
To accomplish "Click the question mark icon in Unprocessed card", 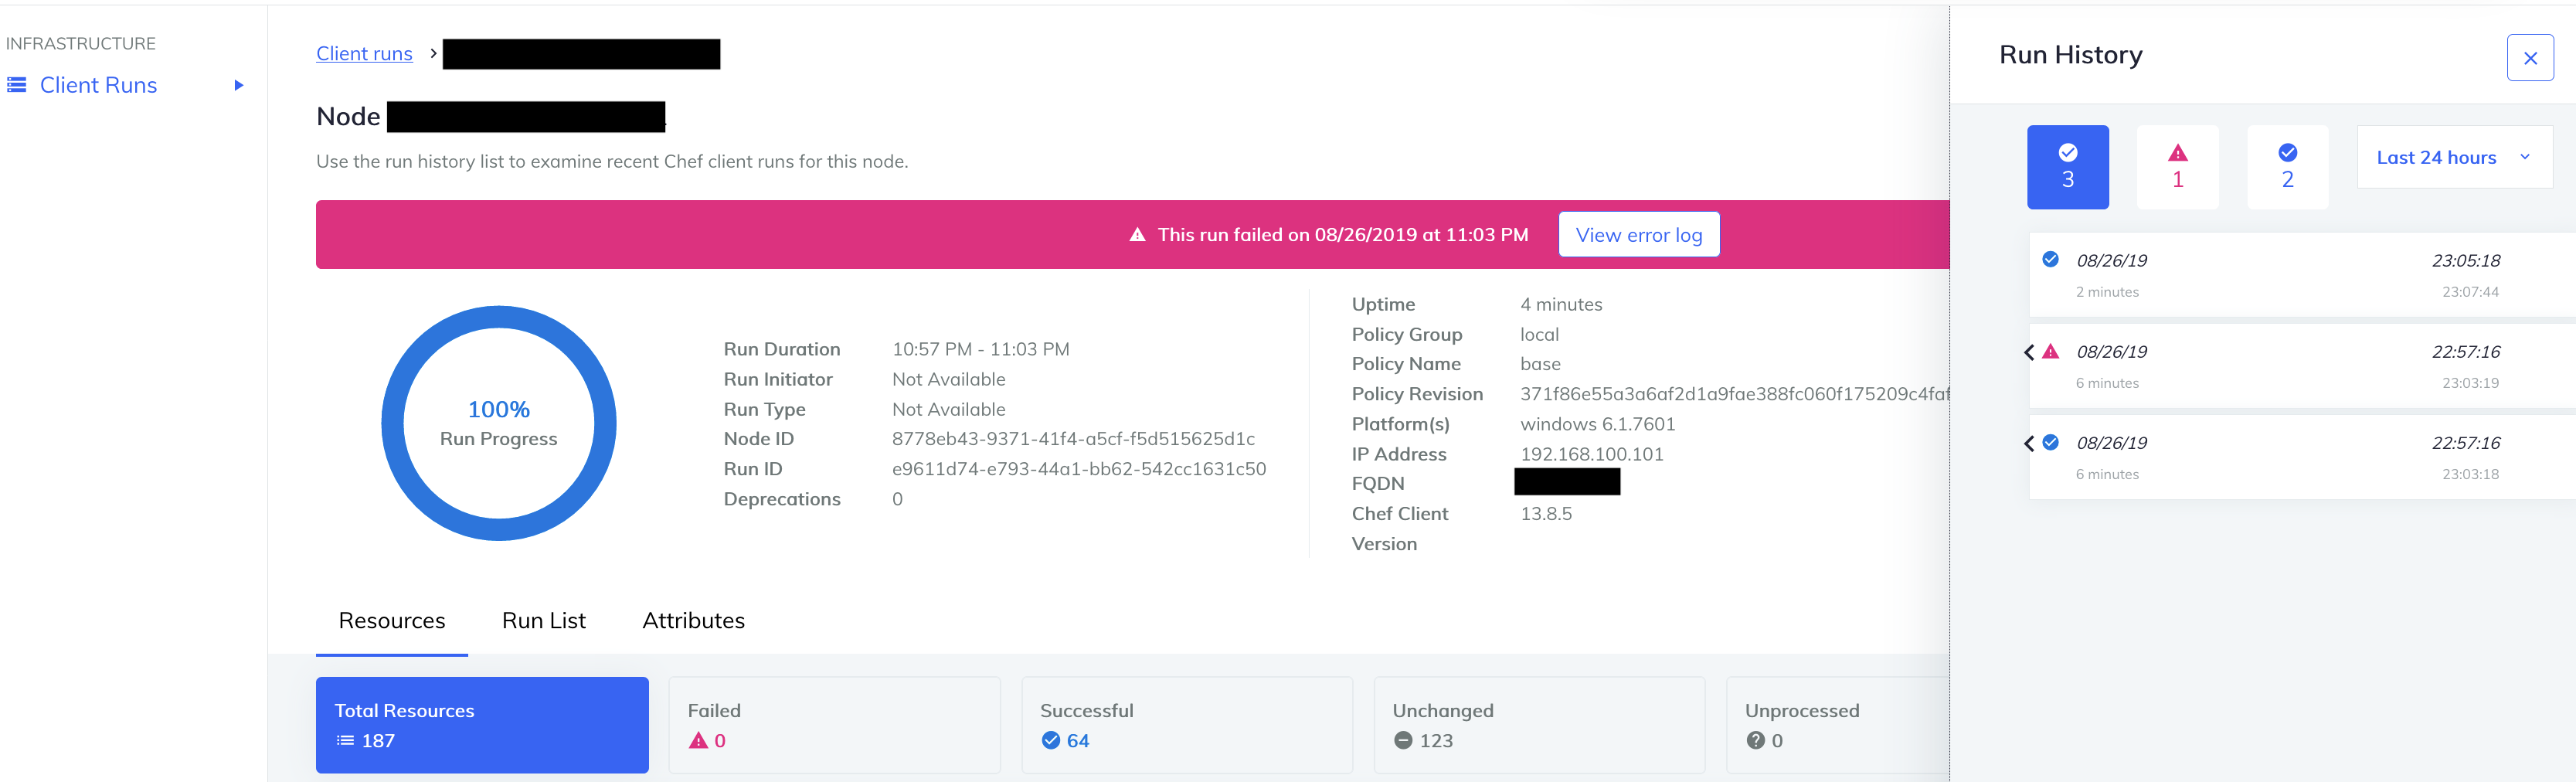I will (x=1755, y=740).
